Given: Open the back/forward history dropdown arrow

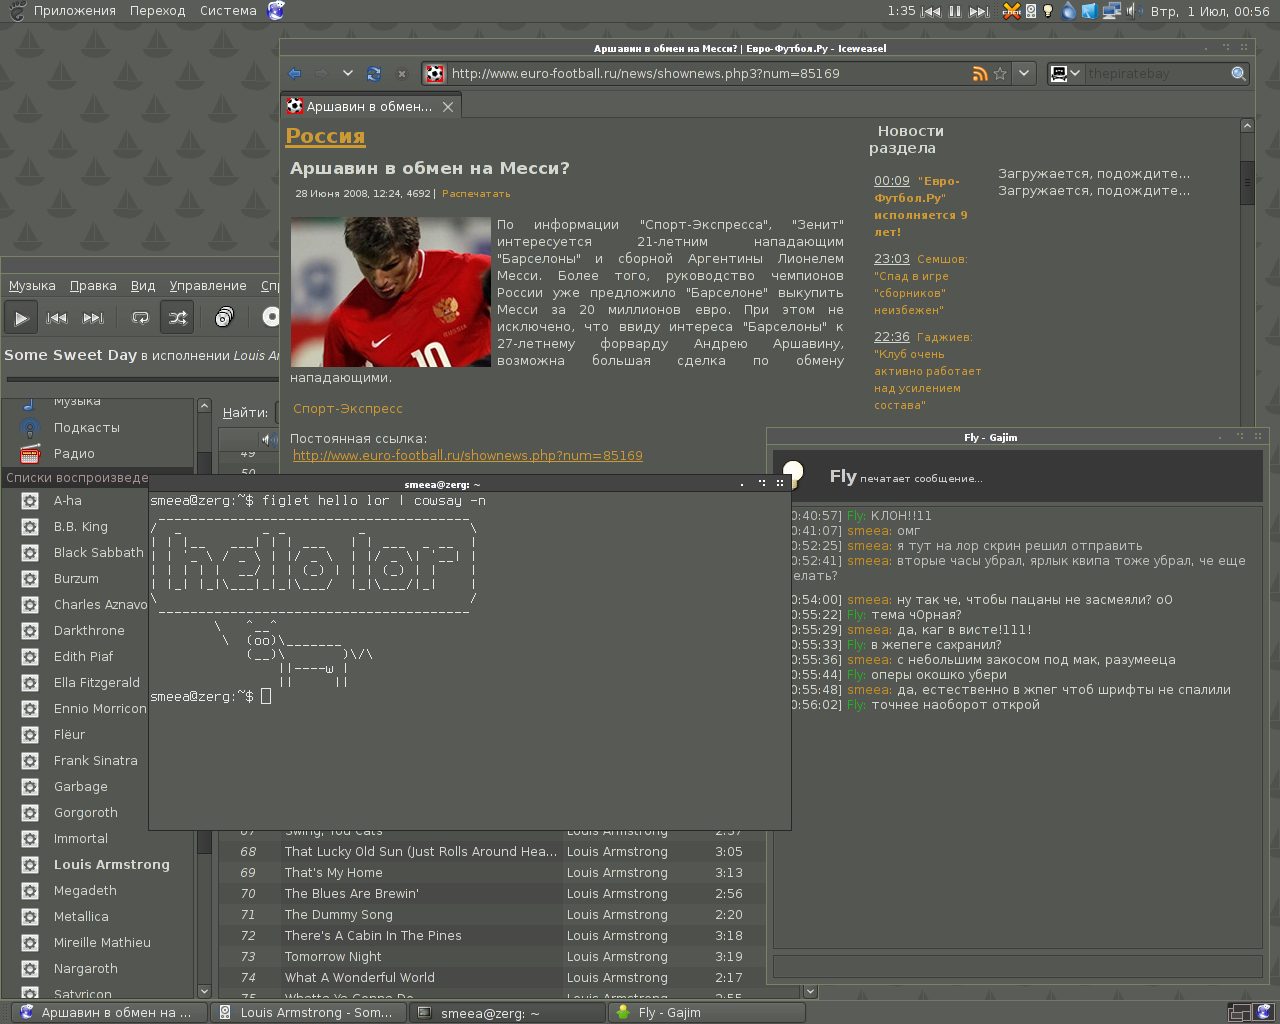Looking at the screenshot, I should pos(347,73).
